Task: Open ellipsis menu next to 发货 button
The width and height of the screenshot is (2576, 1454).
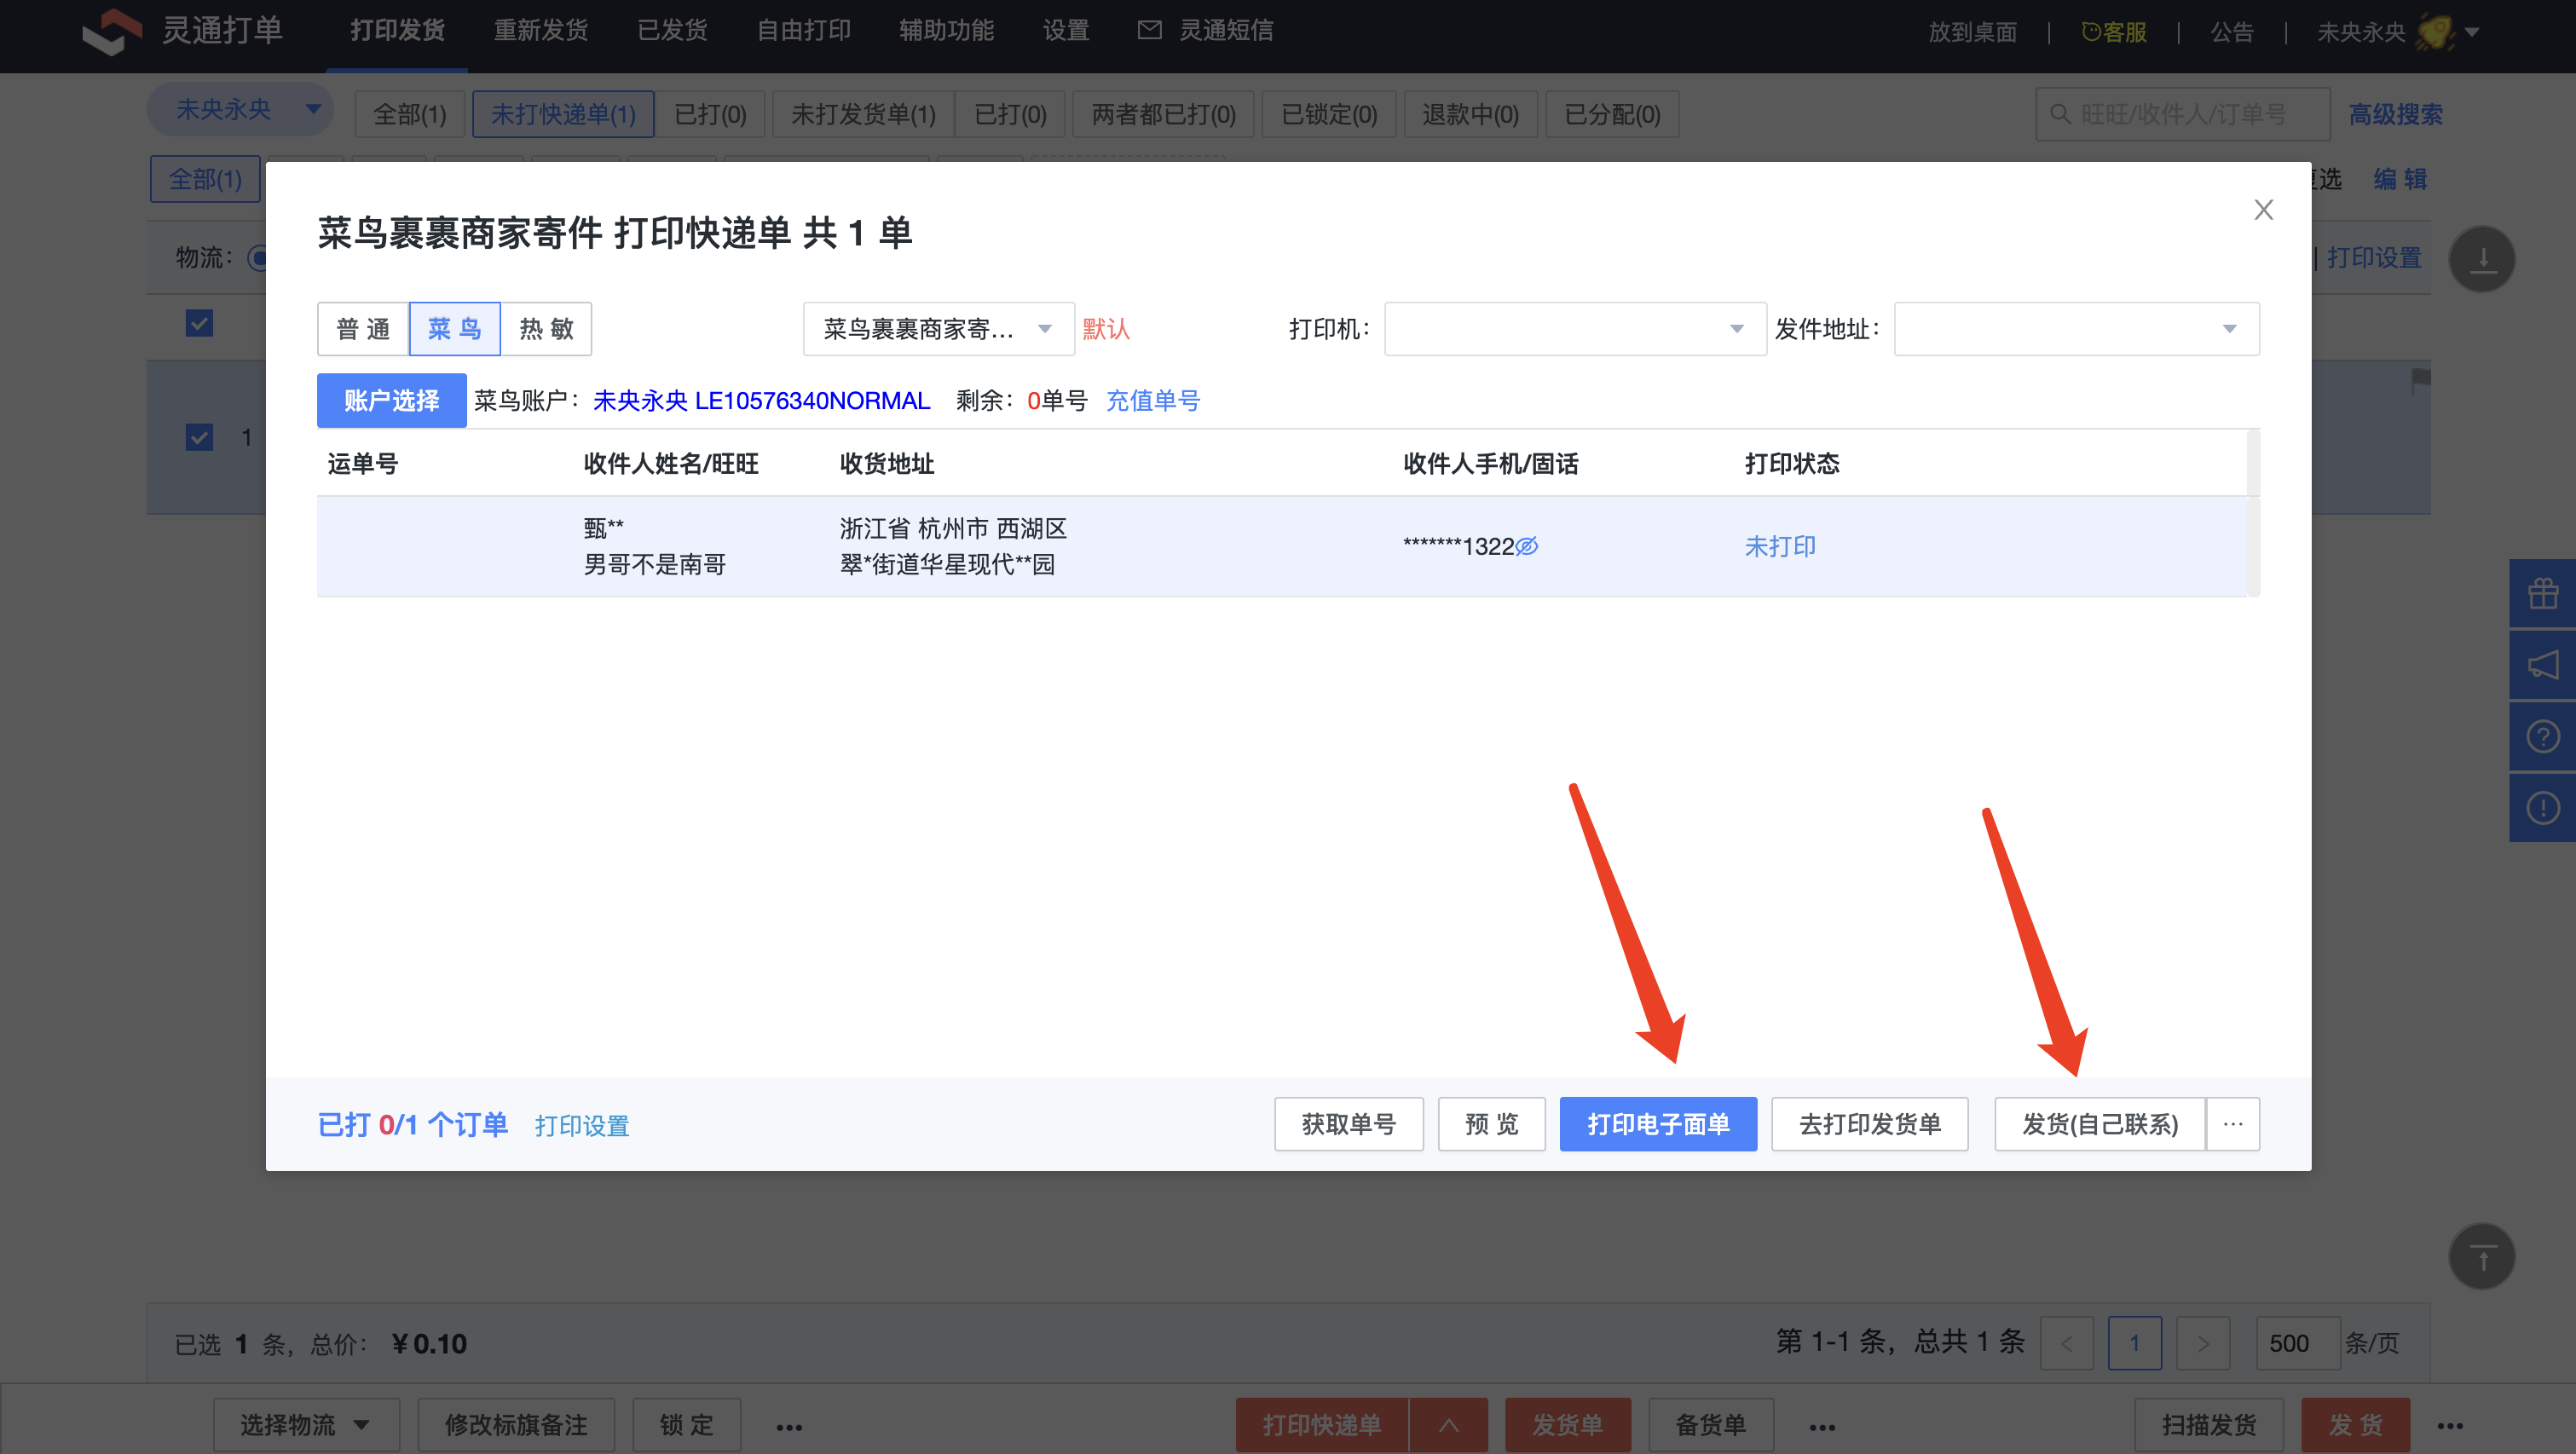Action: click(2450, 1427)
